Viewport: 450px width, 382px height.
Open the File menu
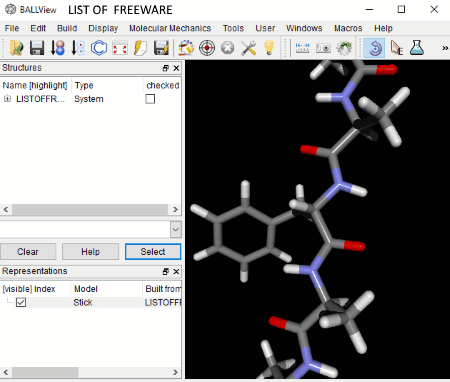[x=12, y=28]
